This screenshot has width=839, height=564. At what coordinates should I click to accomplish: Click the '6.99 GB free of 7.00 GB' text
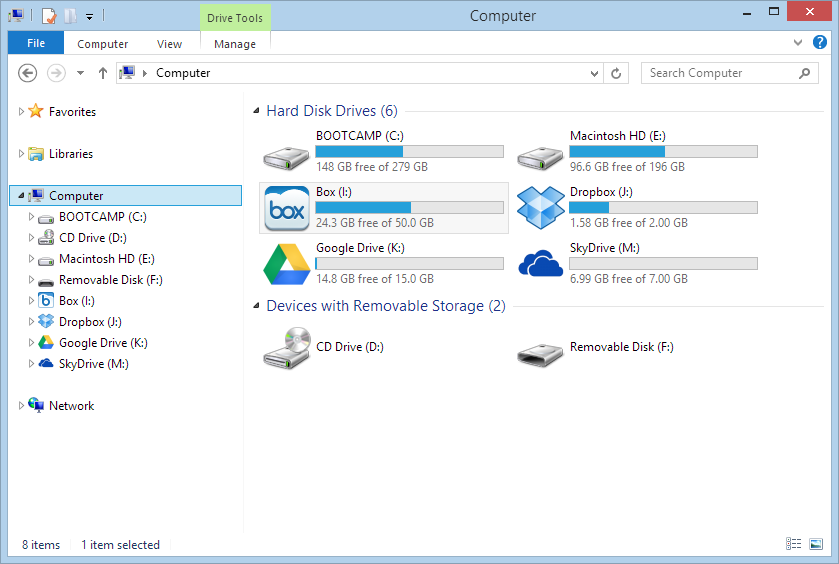coord(629,279)
